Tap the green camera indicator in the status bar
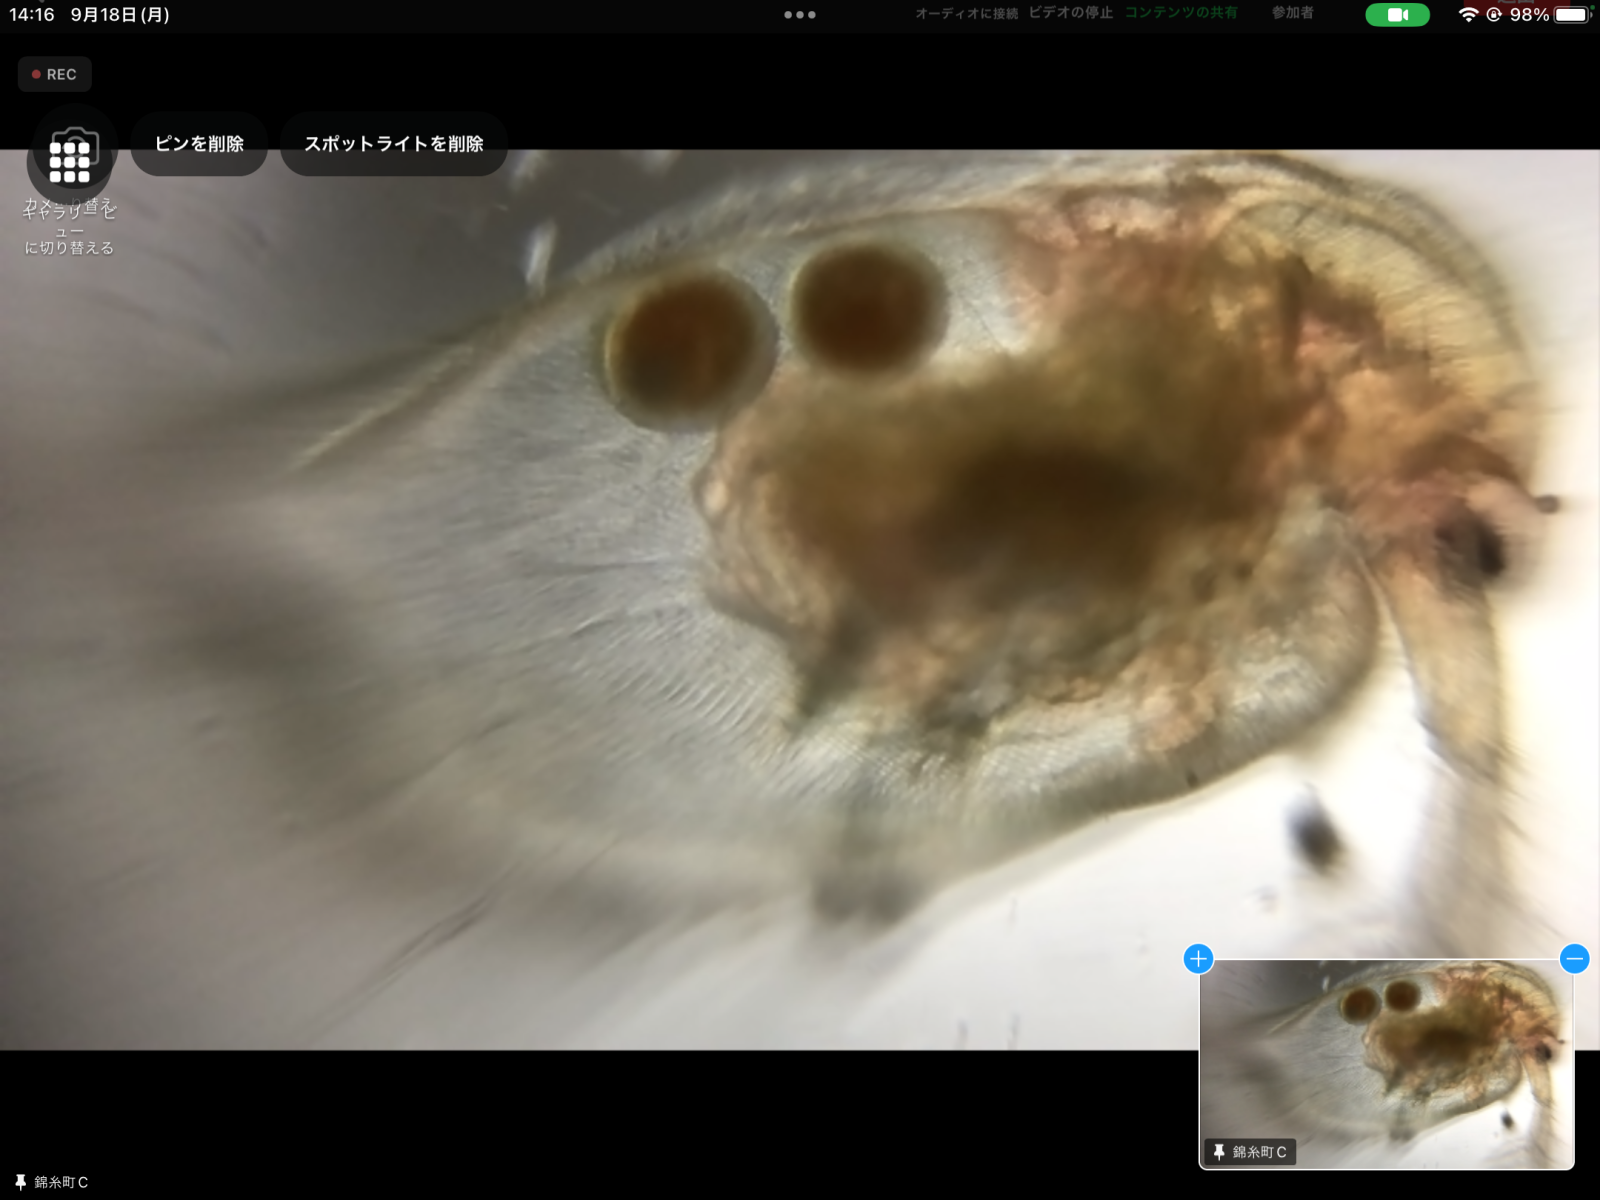This screenshot has height=1200, width=1600. [x=1397, y=15]
